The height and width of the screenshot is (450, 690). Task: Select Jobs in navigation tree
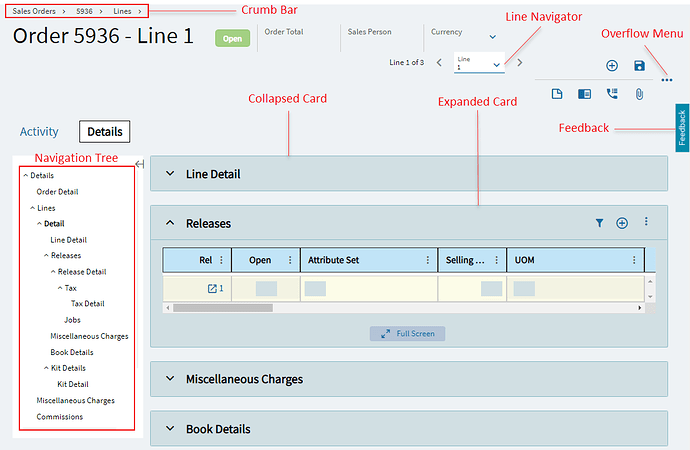72,320
